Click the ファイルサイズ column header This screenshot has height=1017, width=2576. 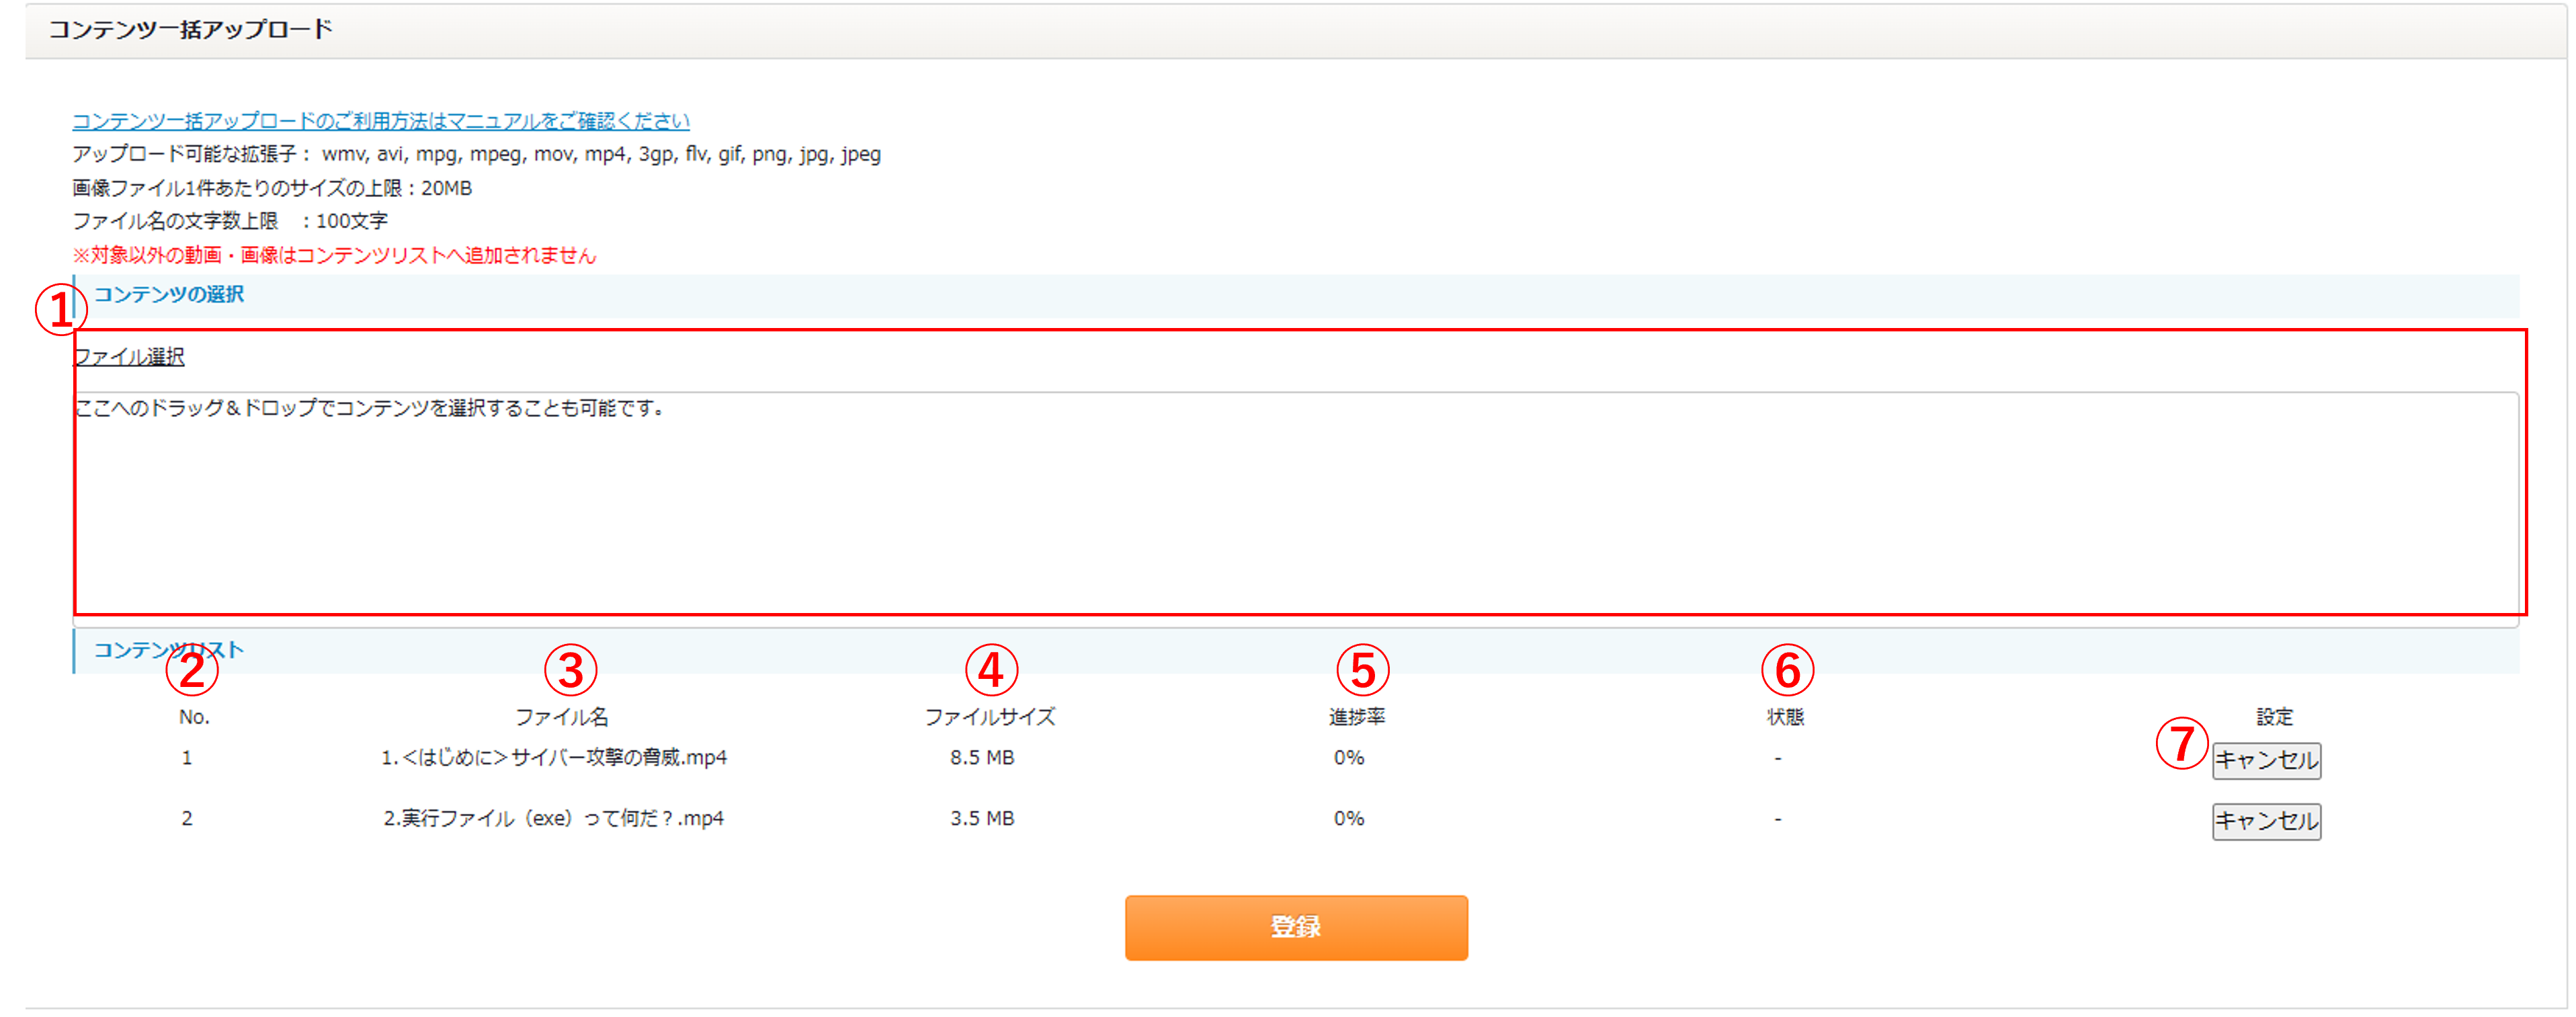pos(989,717)
